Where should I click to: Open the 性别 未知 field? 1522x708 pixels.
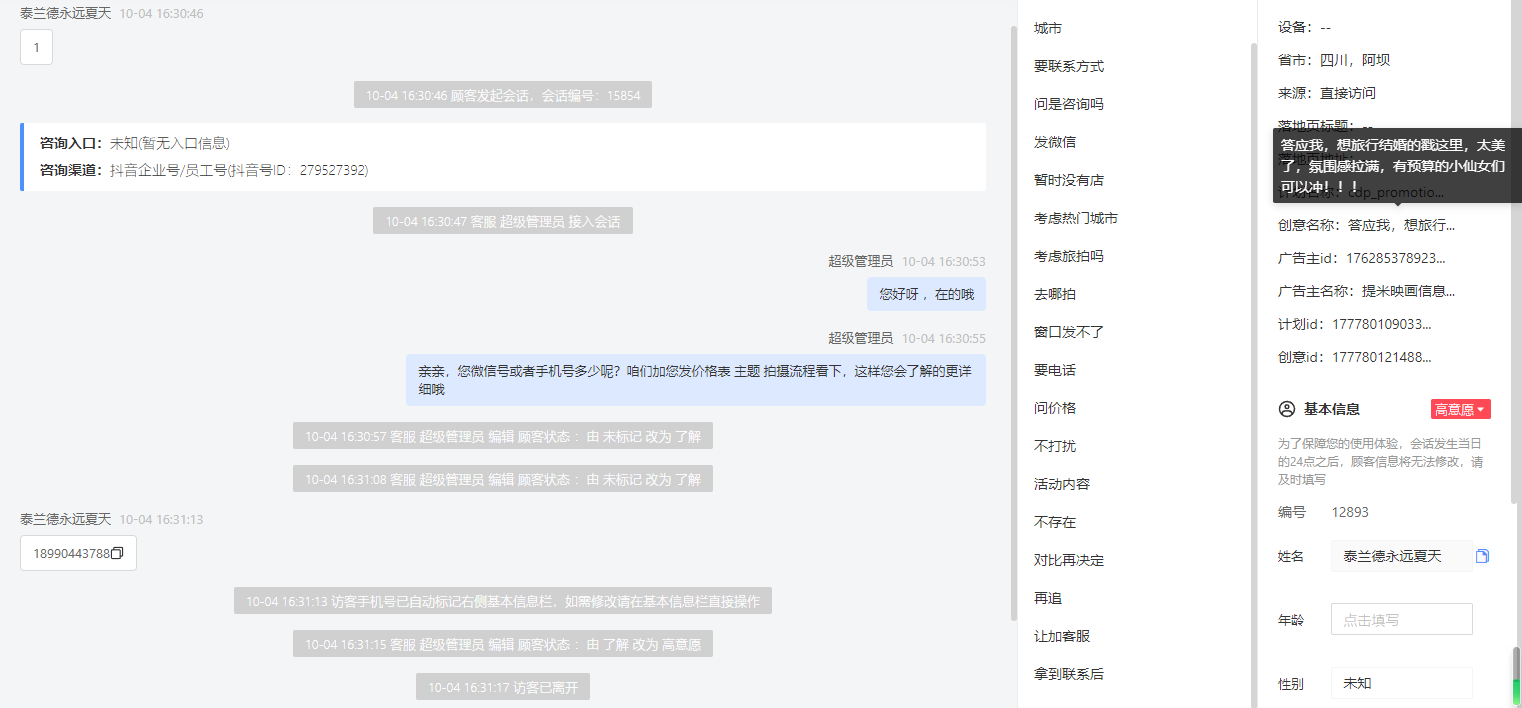pyautogui.click(x=1401, y=683)
